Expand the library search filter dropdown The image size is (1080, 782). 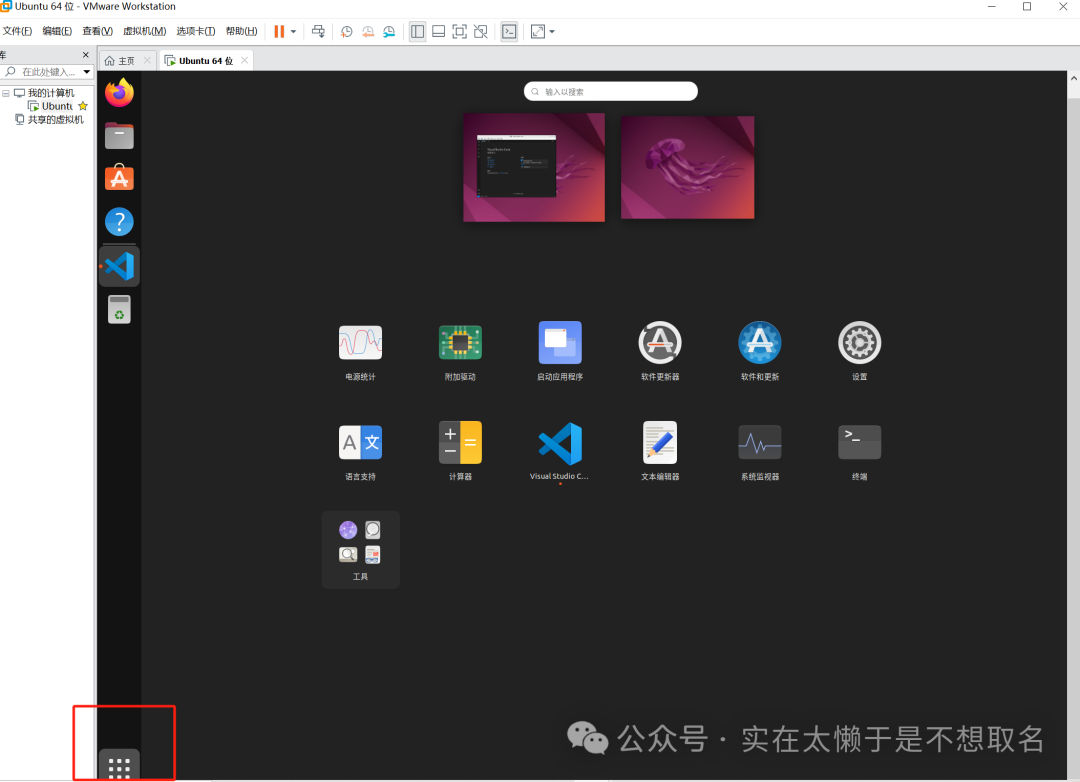point(87,72)
